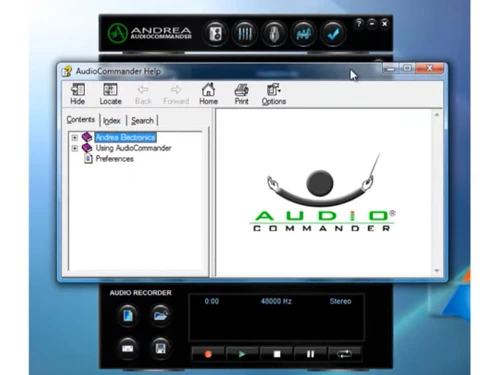The height and width of the screenshot is (375, 500).
Task: Select the Andrea Electronics topic
Action: point(126,137)
